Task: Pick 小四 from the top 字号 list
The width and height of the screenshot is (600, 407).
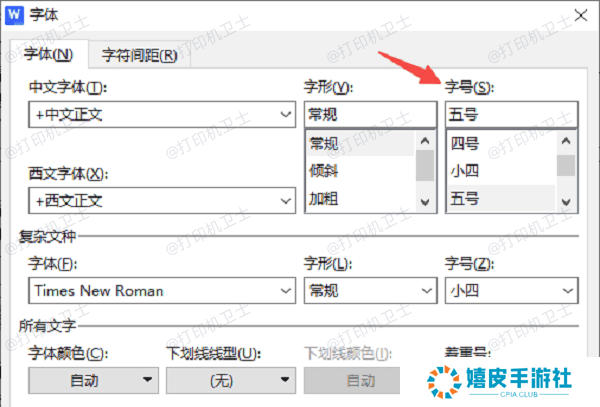Action: 500,170
